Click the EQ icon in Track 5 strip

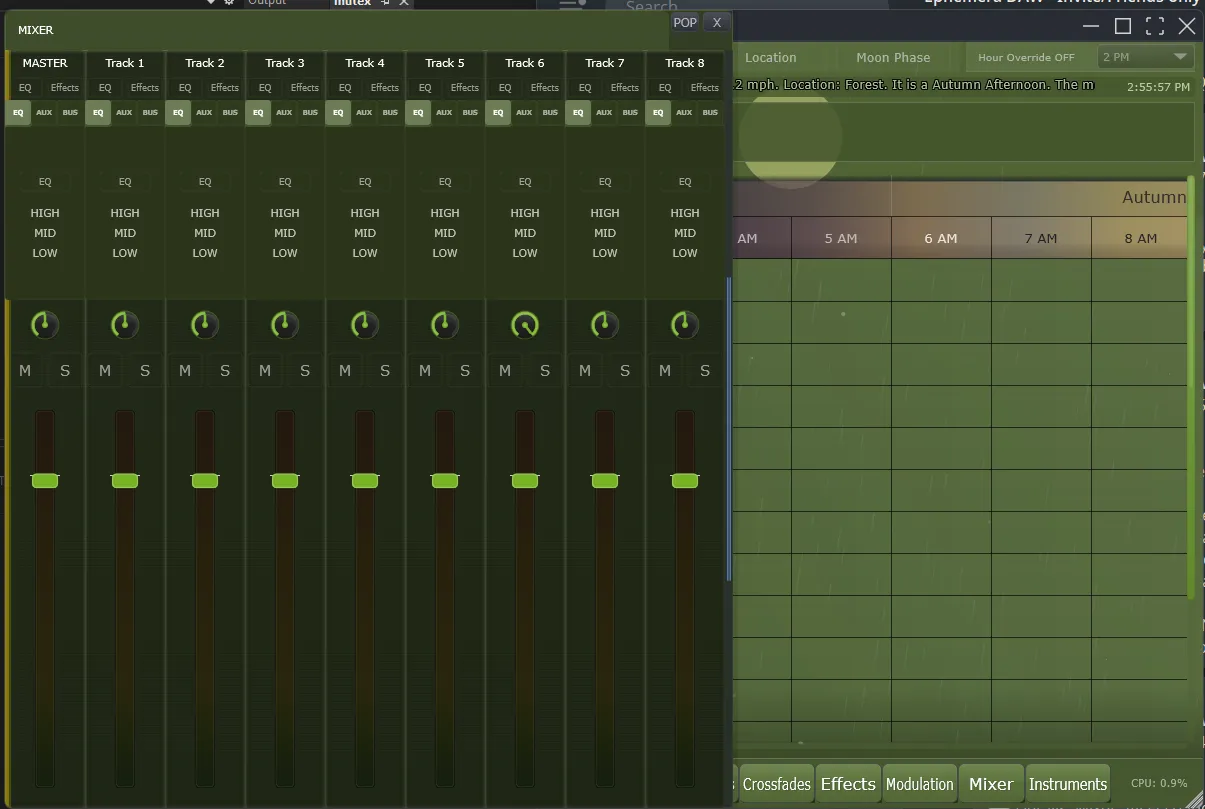pyautogui.click(x=445, y=182)
